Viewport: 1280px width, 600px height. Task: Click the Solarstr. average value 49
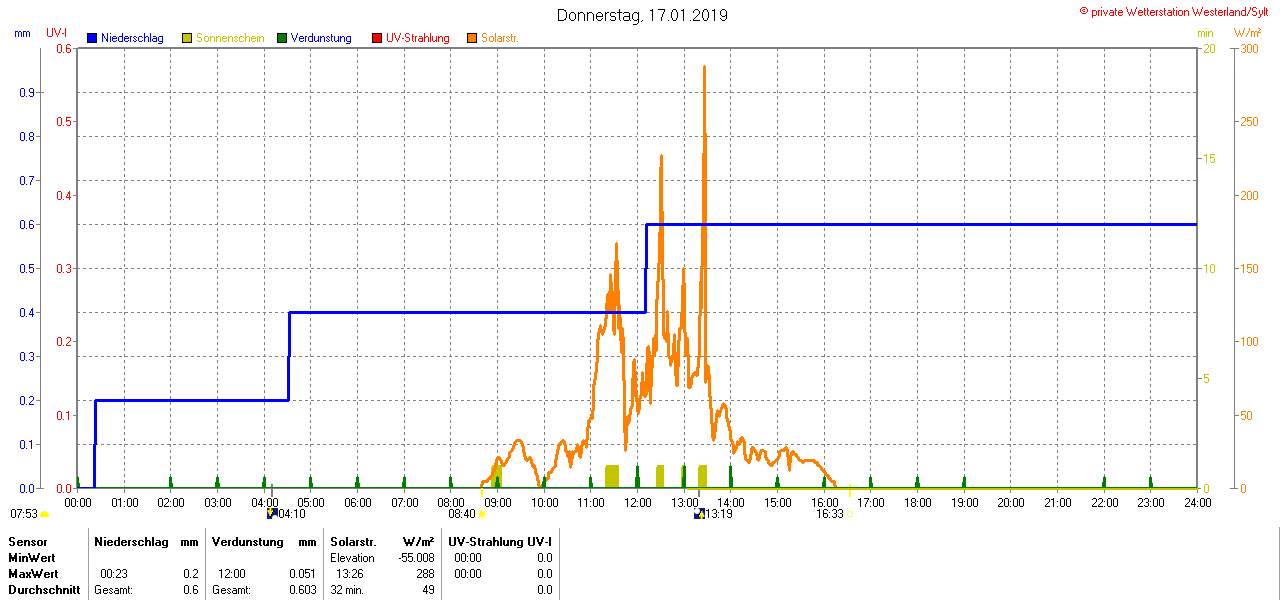click(428, 590)
